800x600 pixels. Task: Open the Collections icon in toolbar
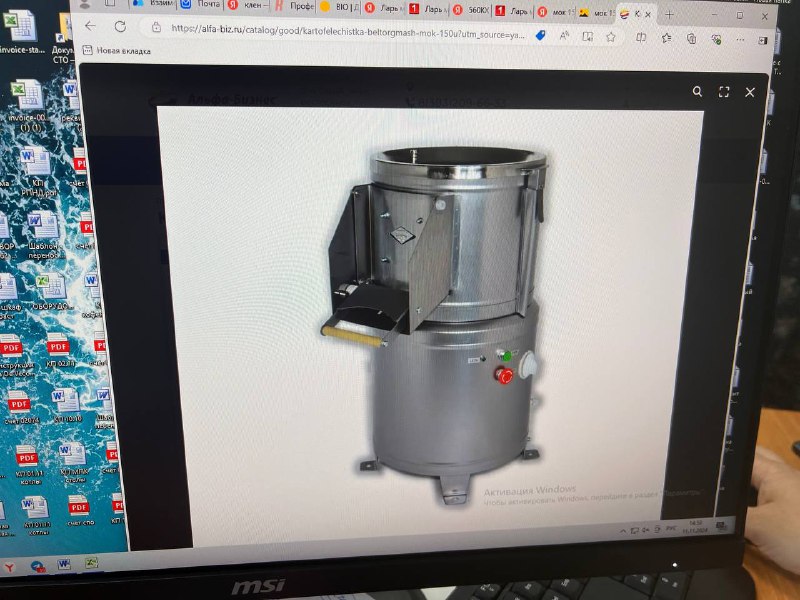pyautogui.click(x=691, y=38)
